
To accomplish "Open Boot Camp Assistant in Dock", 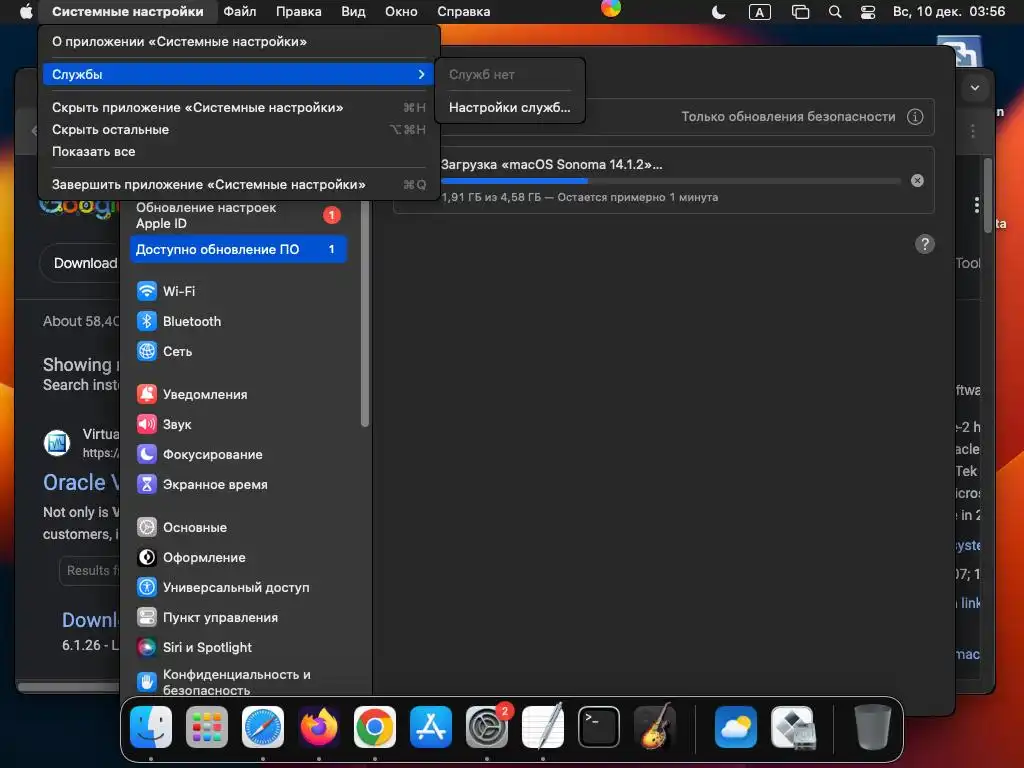I will click(x=792, y=727).
